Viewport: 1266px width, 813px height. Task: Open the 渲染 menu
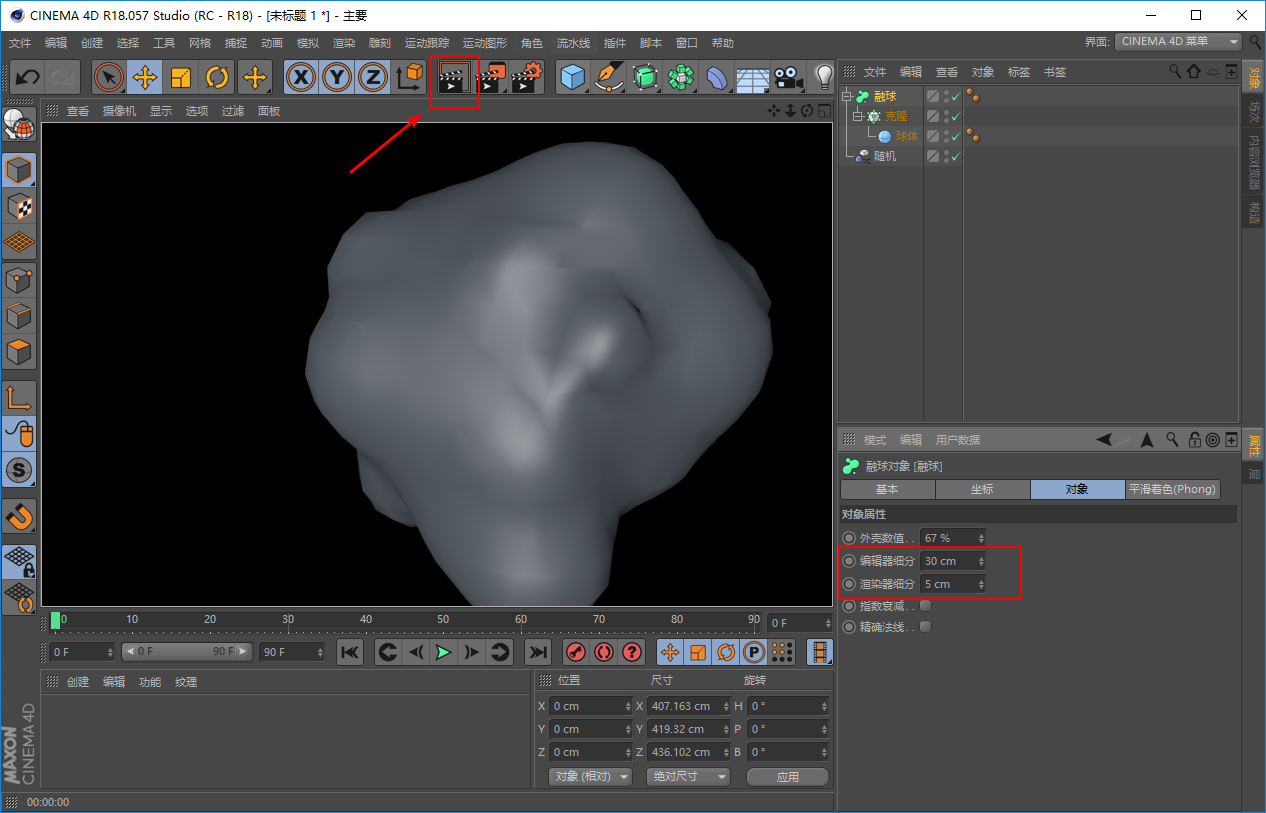(x=344, y=43)
